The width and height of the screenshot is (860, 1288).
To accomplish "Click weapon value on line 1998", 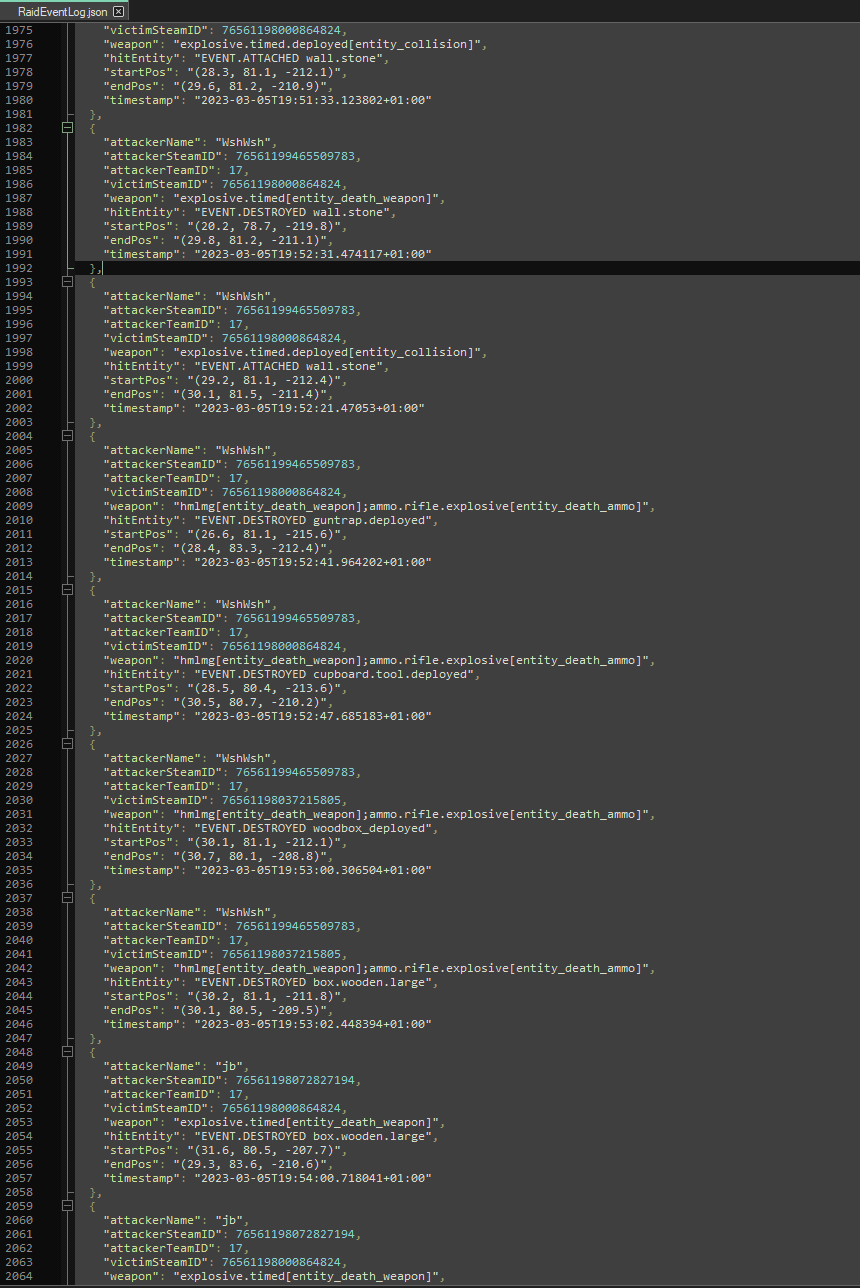I will (329, 352).
